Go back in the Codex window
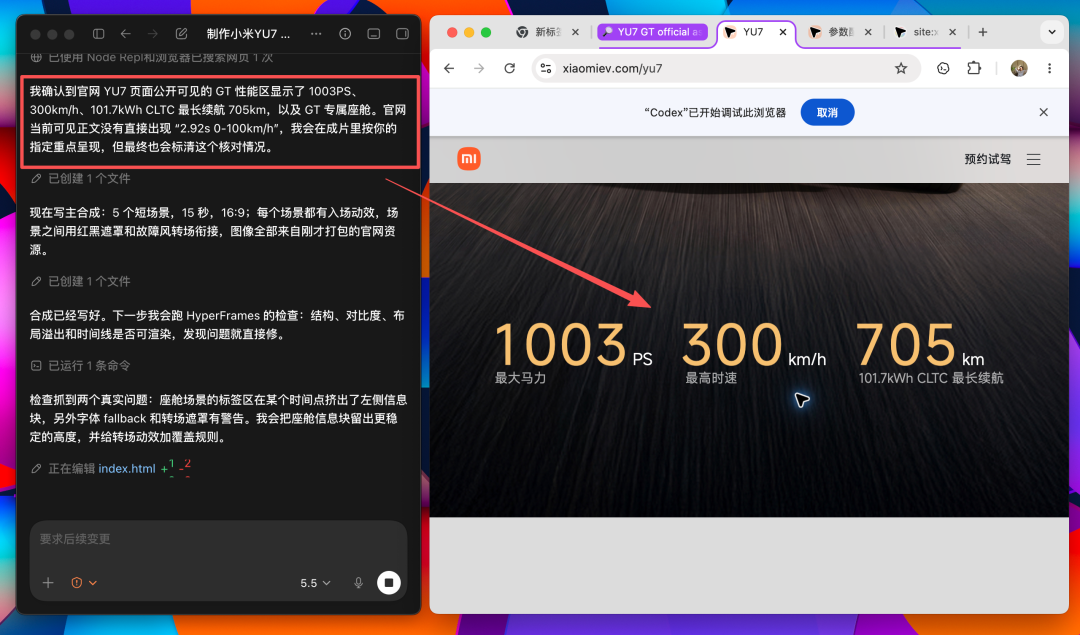This screenshot has height=635, width=1080. pyautogui.click(x=125, y=34)
